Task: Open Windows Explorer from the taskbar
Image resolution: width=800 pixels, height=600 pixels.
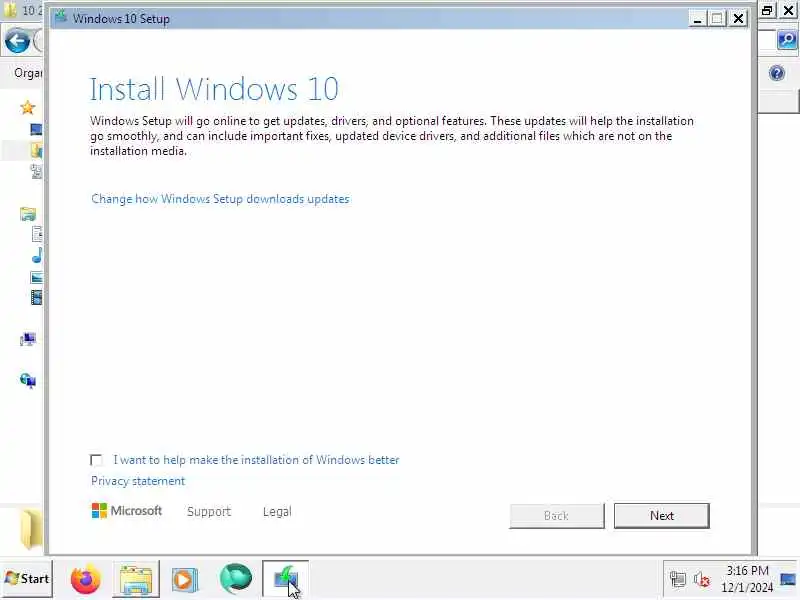Action: click(136, 580)
